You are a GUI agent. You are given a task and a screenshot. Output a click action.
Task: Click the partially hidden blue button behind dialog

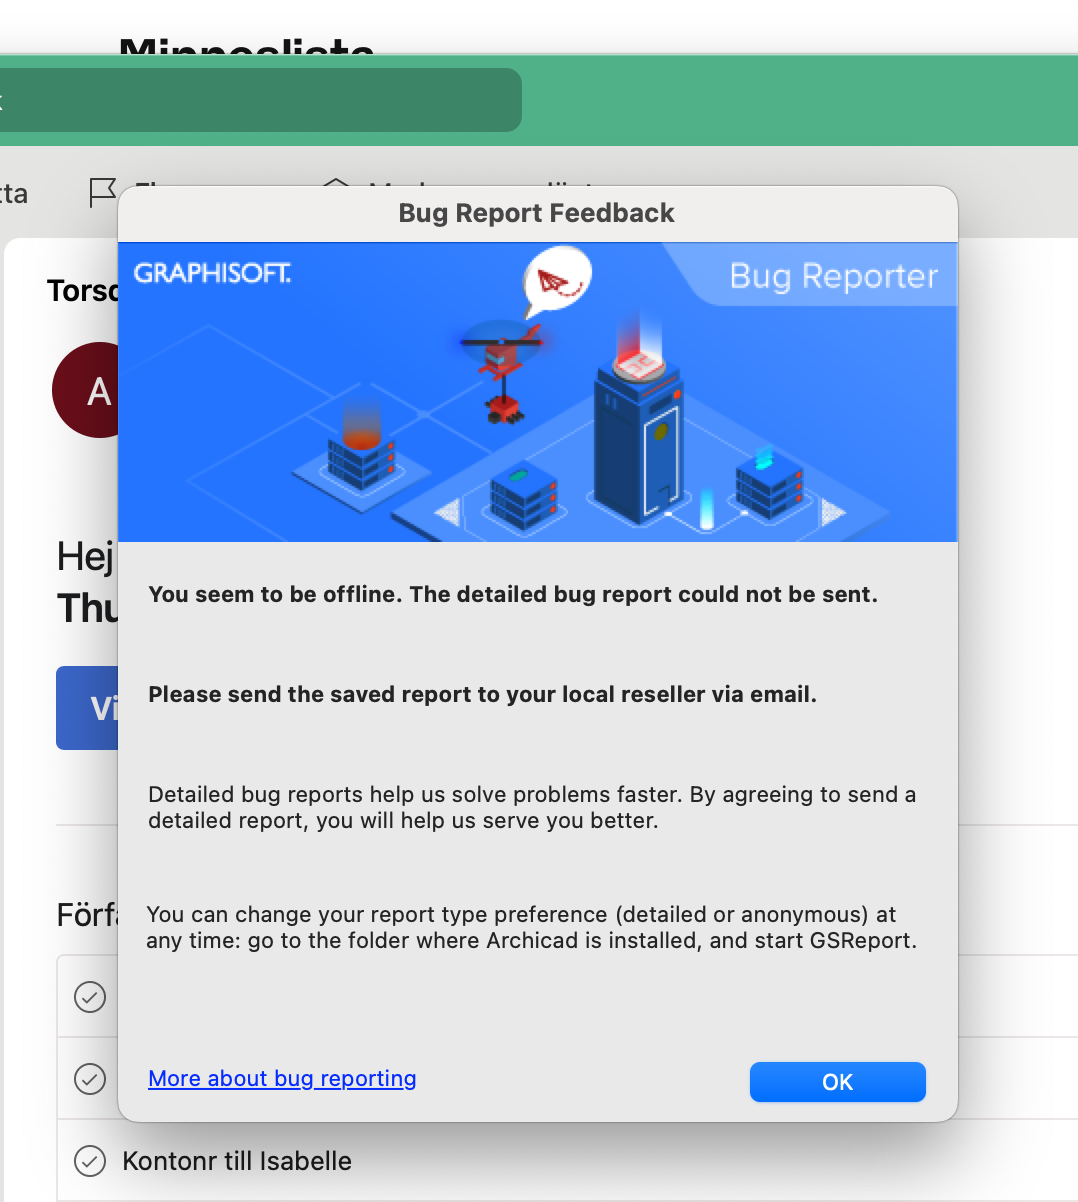(86, 708)
